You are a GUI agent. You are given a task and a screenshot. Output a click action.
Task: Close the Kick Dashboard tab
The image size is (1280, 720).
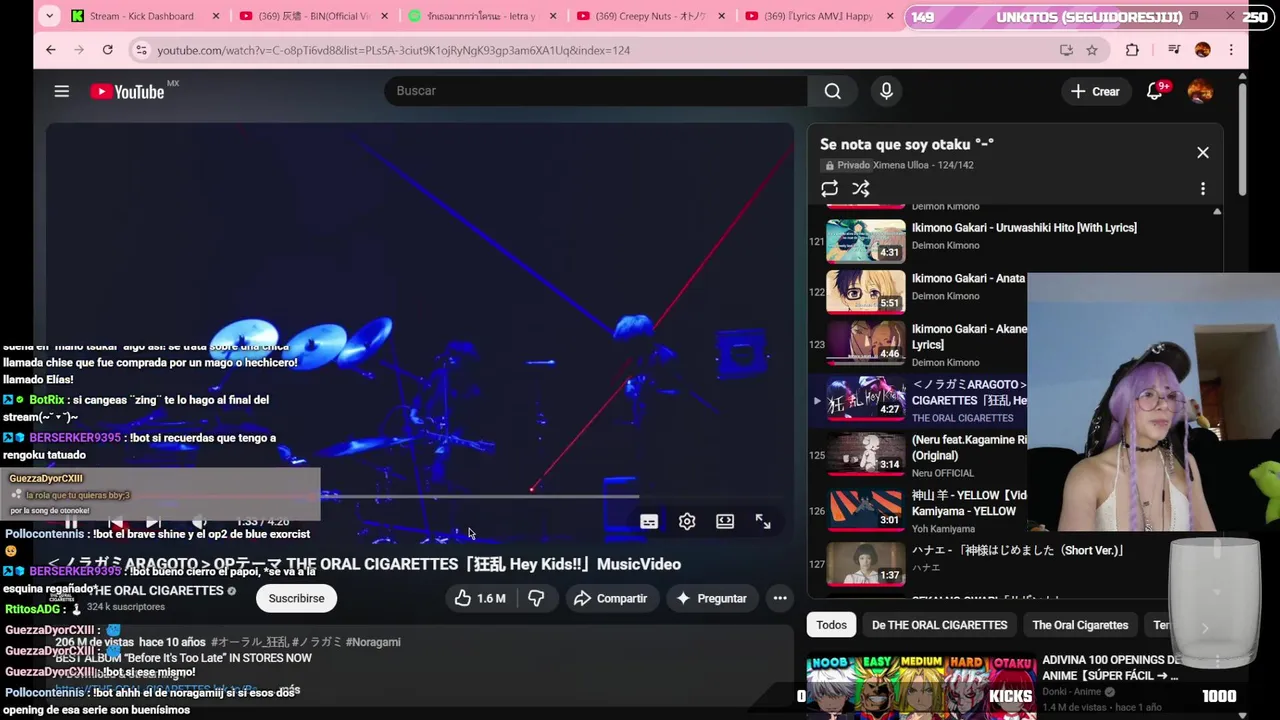[215, 16]
